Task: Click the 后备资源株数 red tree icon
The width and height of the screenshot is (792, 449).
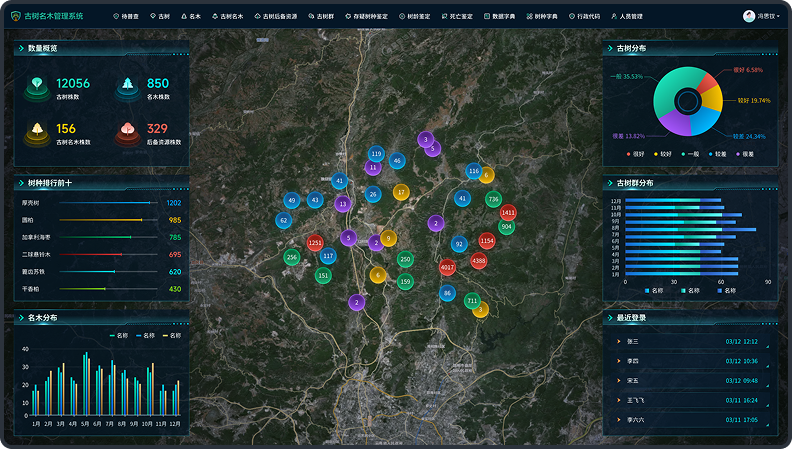Action: coord(129,132)
